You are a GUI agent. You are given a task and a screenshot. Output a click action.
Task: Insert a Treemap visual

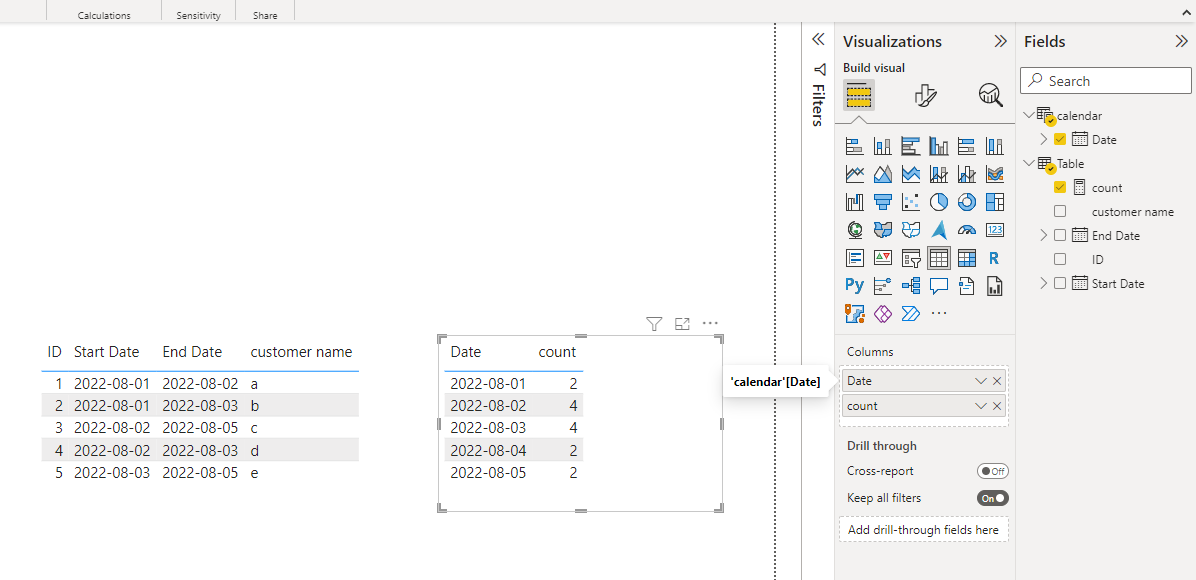[995, 202]
